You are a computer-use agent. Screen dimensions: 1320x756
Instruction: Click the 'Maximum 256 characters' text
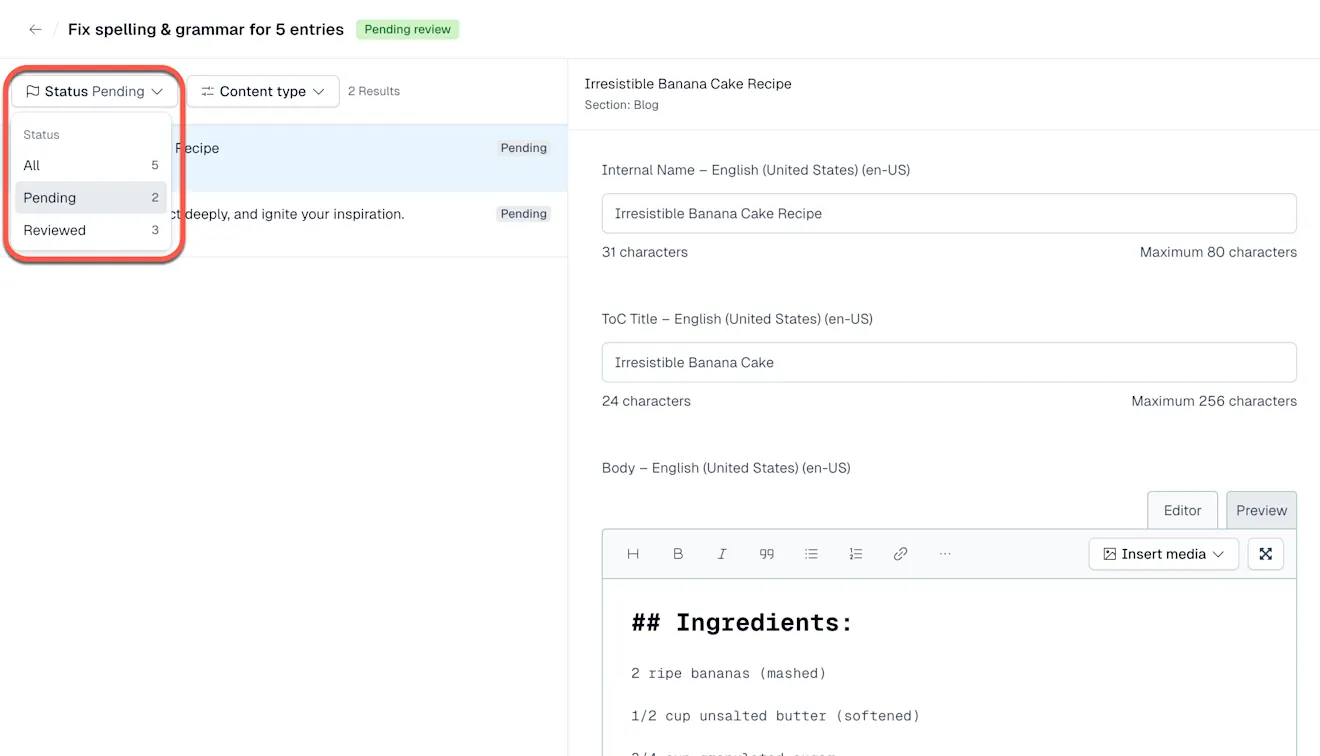pyautogui.click(x=1214, y=401)
